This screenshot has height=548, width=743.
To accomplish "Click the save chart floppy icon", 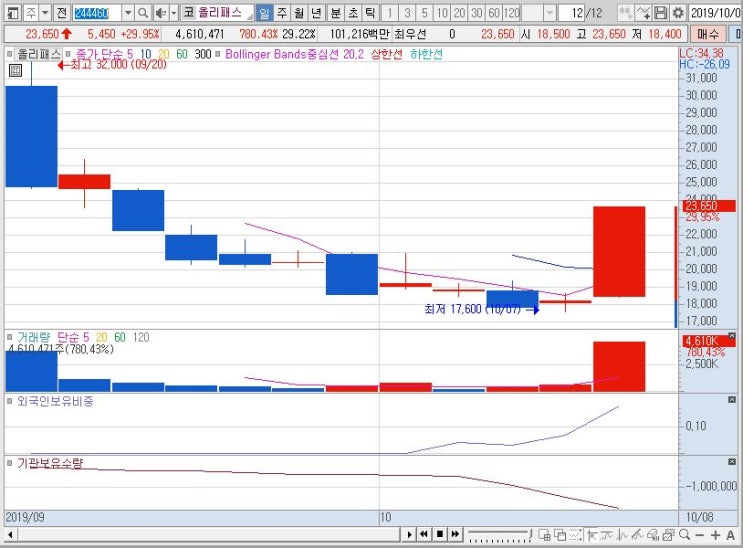I will (x=661, y=13).
